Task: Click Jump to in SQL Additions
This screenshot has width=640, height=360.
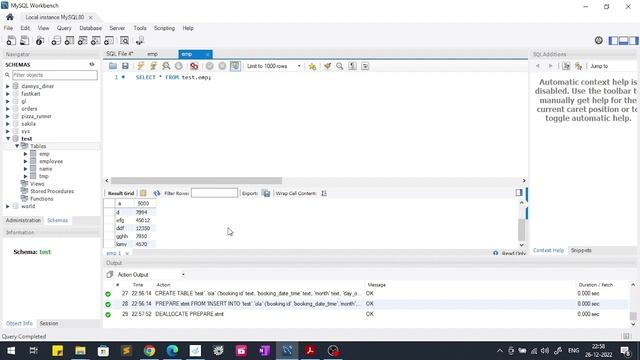Action: click(x=599, y=66)
